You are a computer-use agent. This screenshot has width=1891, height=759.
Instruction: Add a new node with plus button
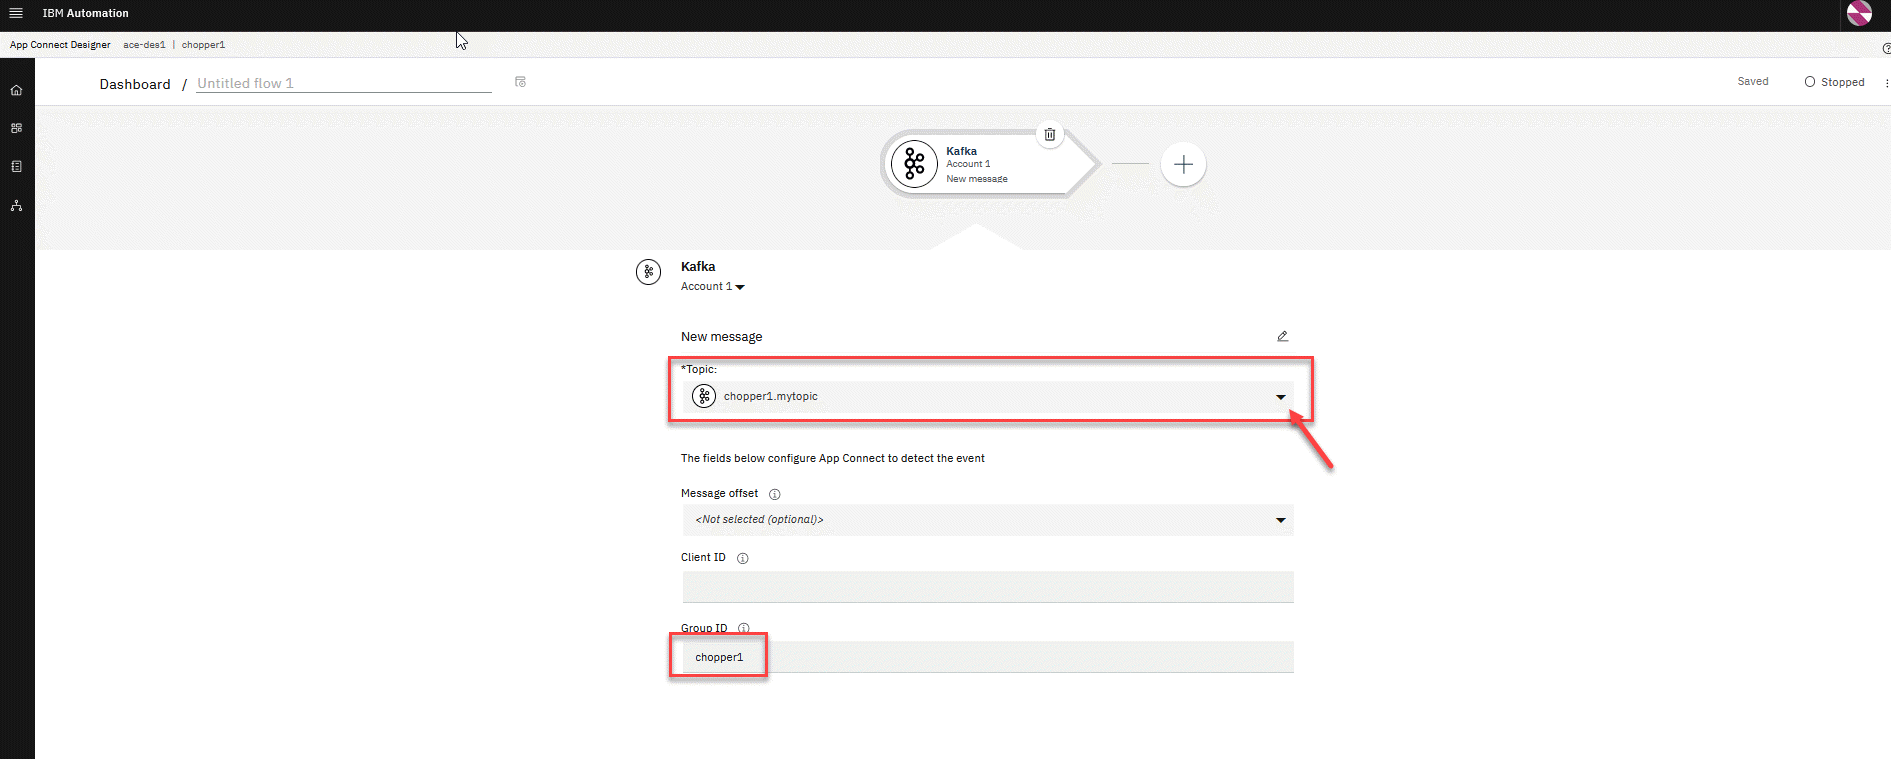coord(1183,164)
